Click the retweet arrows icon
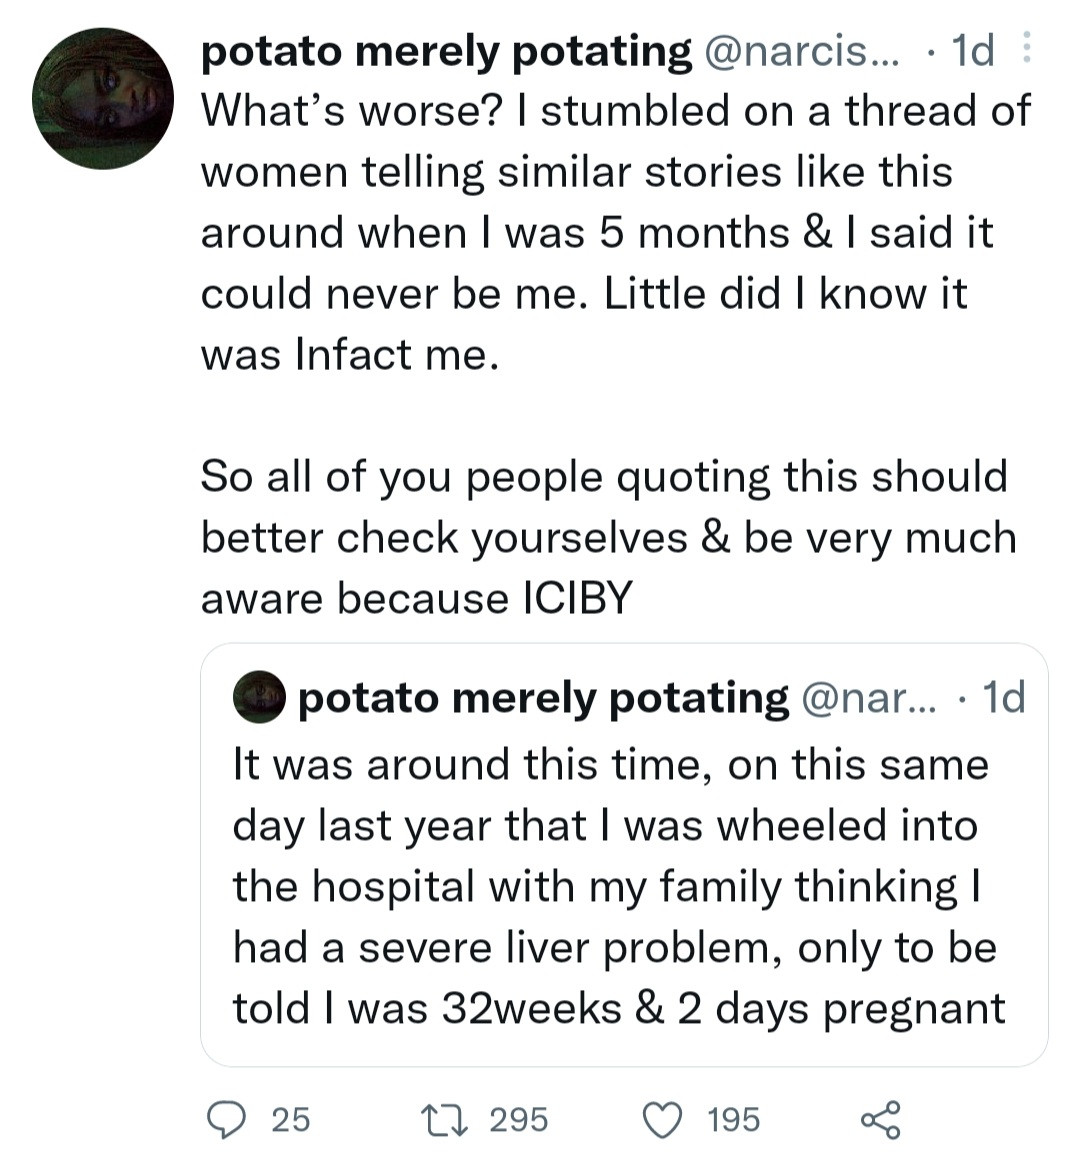Image resolution: width=1080 pixels, height=1152 pixels. tap(445, 1120)
